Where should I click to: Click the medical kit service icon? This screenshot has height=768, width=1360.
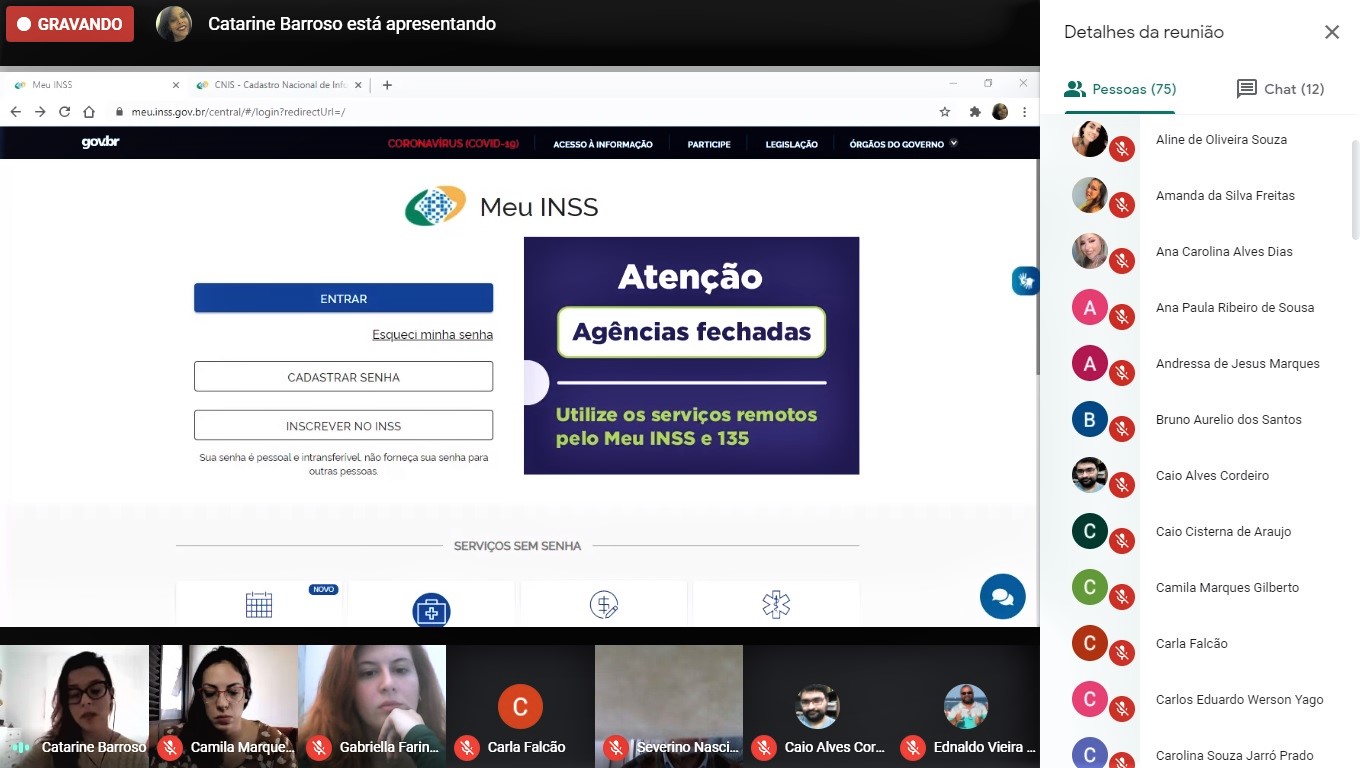pos(431,610)
